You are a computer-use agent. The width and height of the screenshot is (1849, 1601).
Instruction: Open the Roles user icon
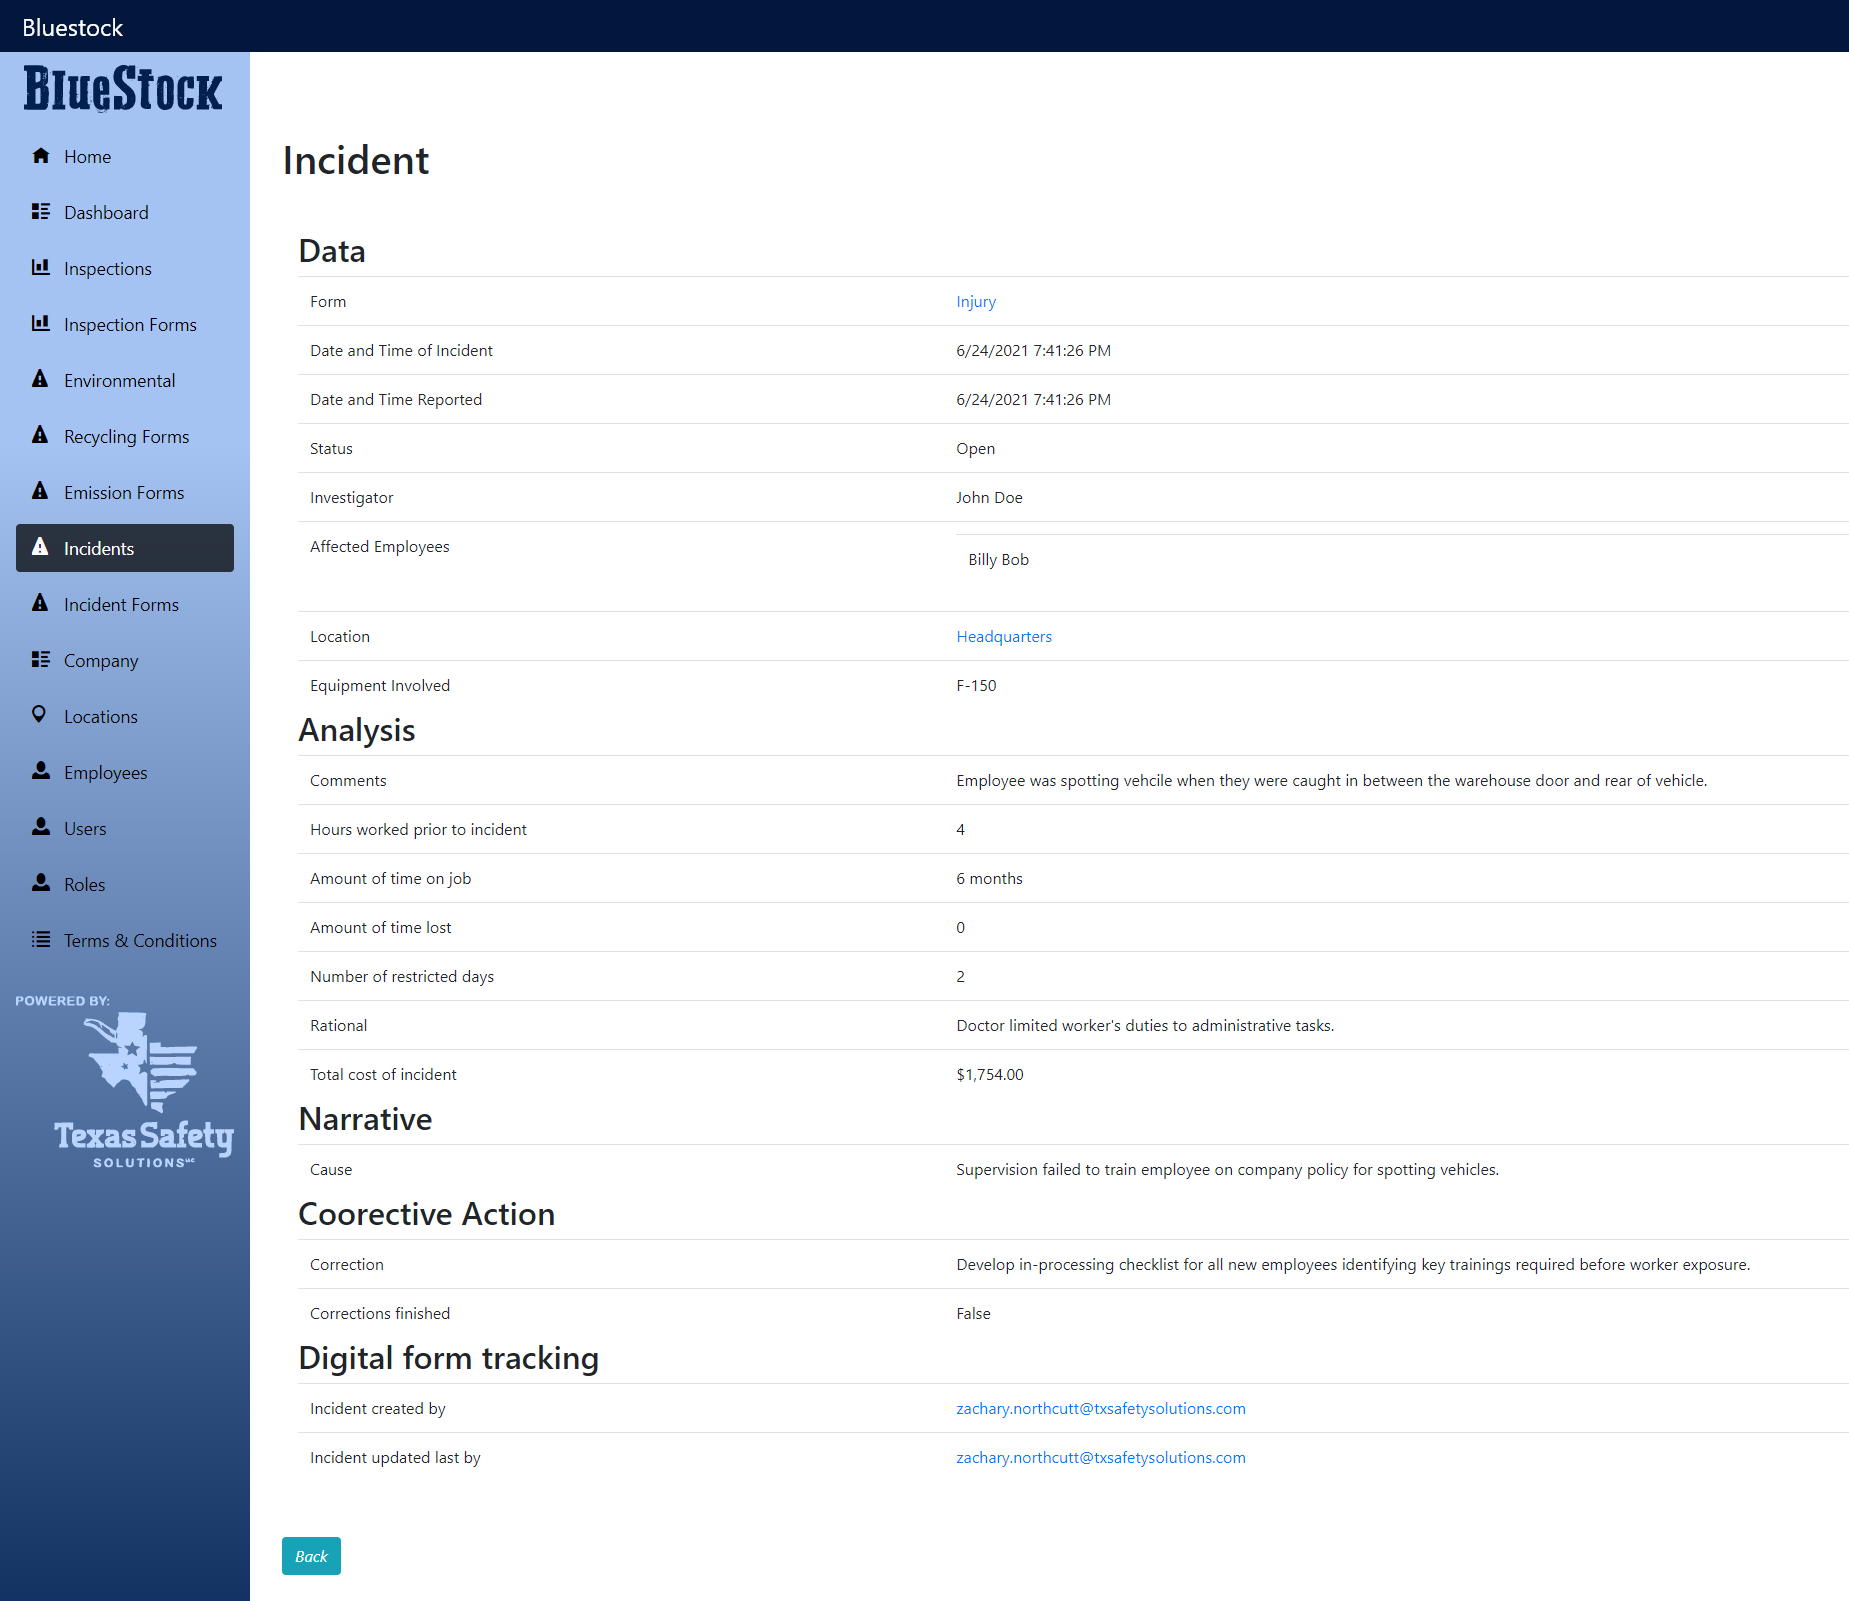coord(41,884)
